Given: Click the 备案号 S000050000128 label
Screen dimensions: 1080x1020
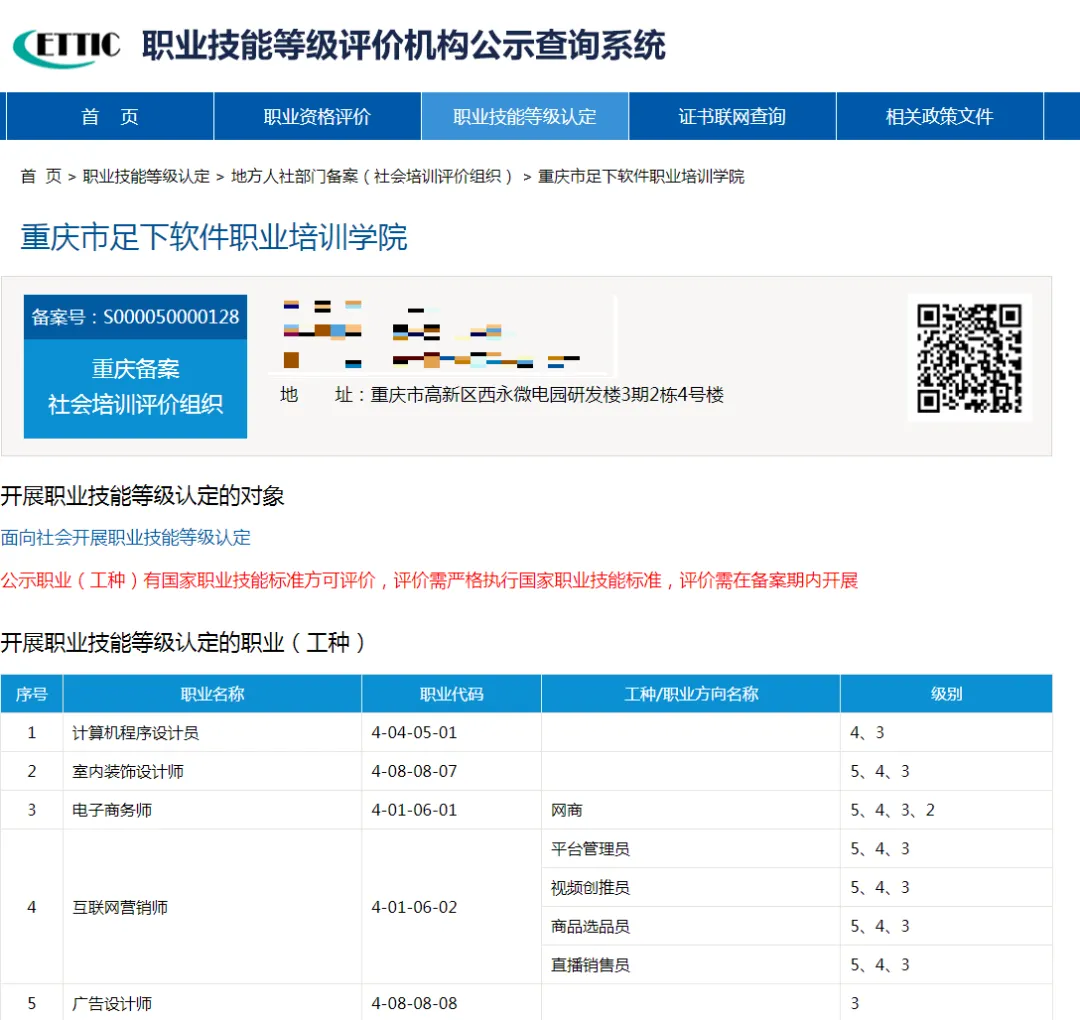Looking at the screenshot, I should 135,317.
